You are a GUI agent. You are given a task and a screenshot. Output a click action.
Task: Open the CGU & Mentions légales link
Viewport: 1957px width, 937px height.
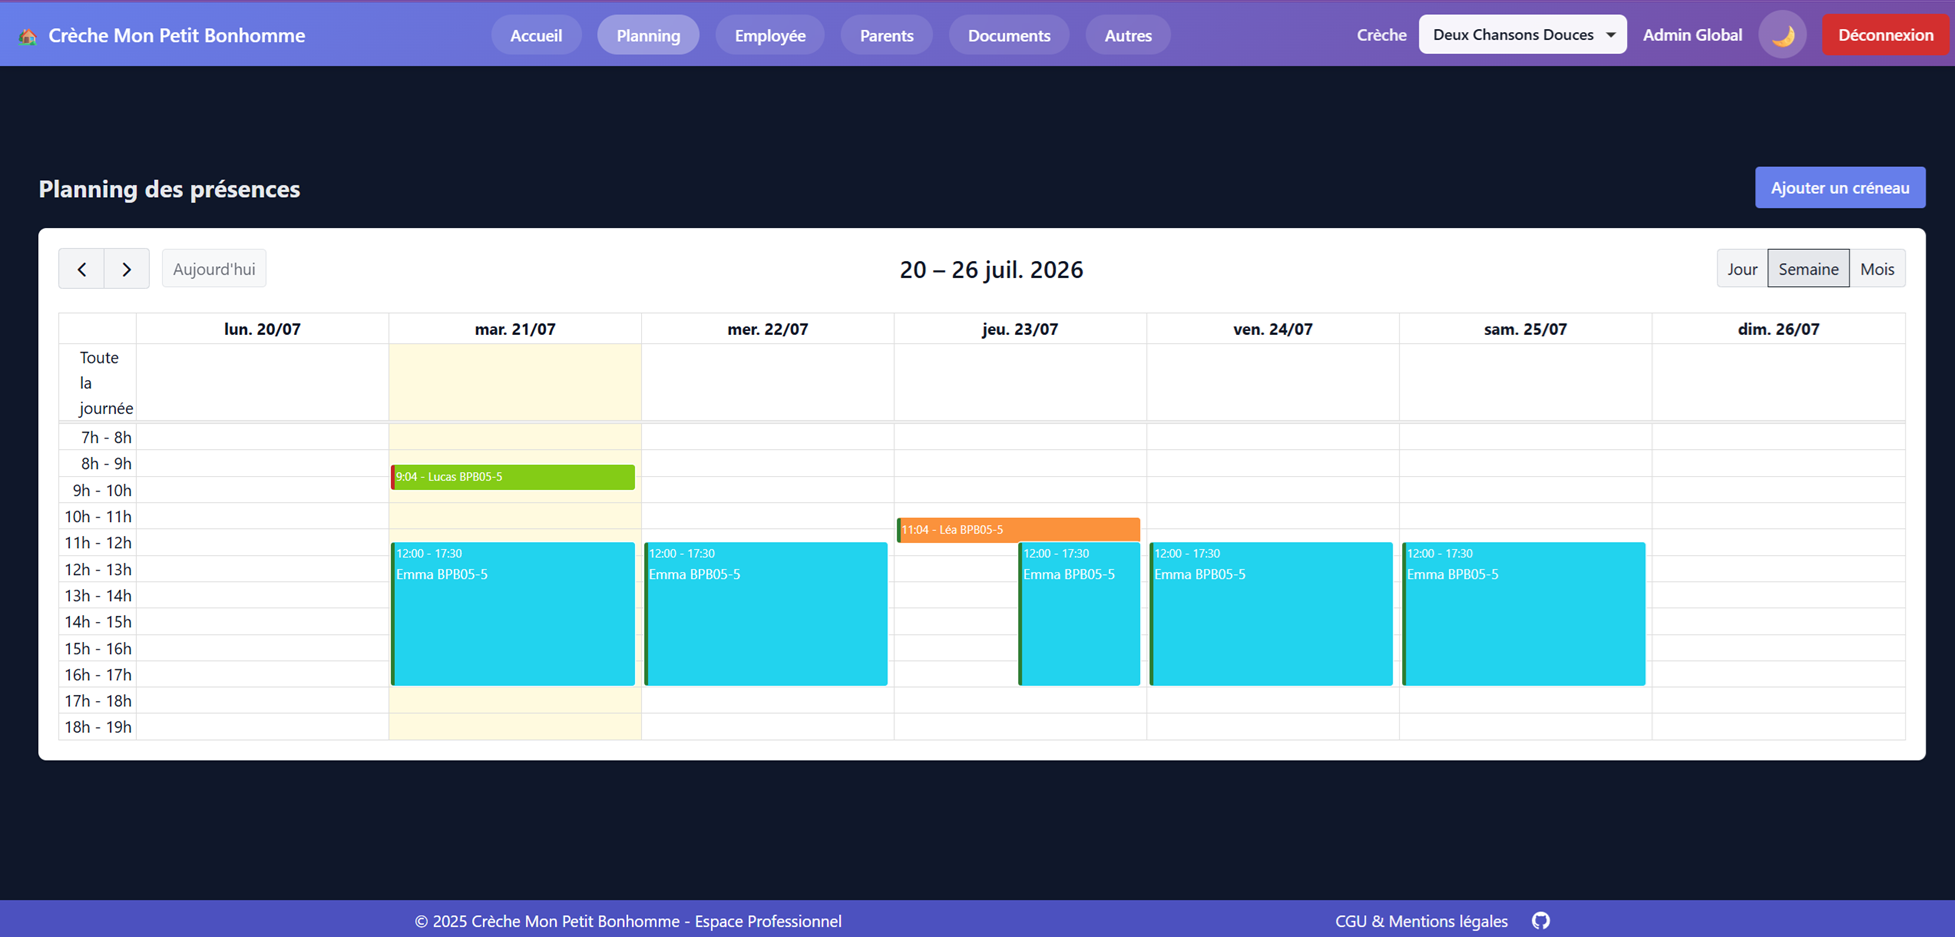(1421, 921)
